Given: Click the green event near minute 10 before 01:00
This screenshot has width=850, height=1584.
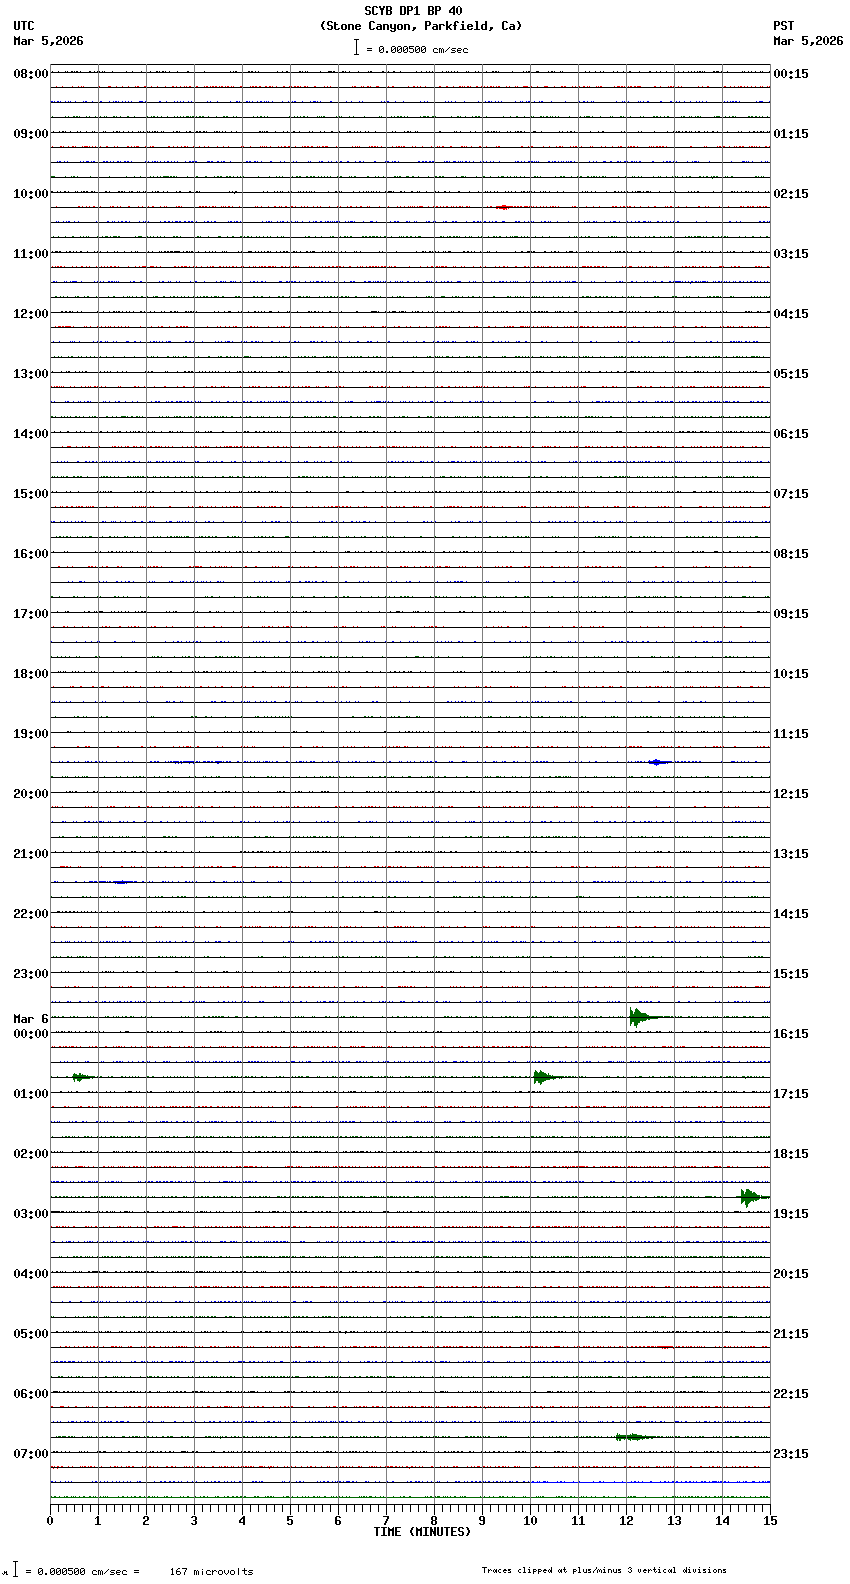Looking at the screenshot, I should [x=548, y=1077].
